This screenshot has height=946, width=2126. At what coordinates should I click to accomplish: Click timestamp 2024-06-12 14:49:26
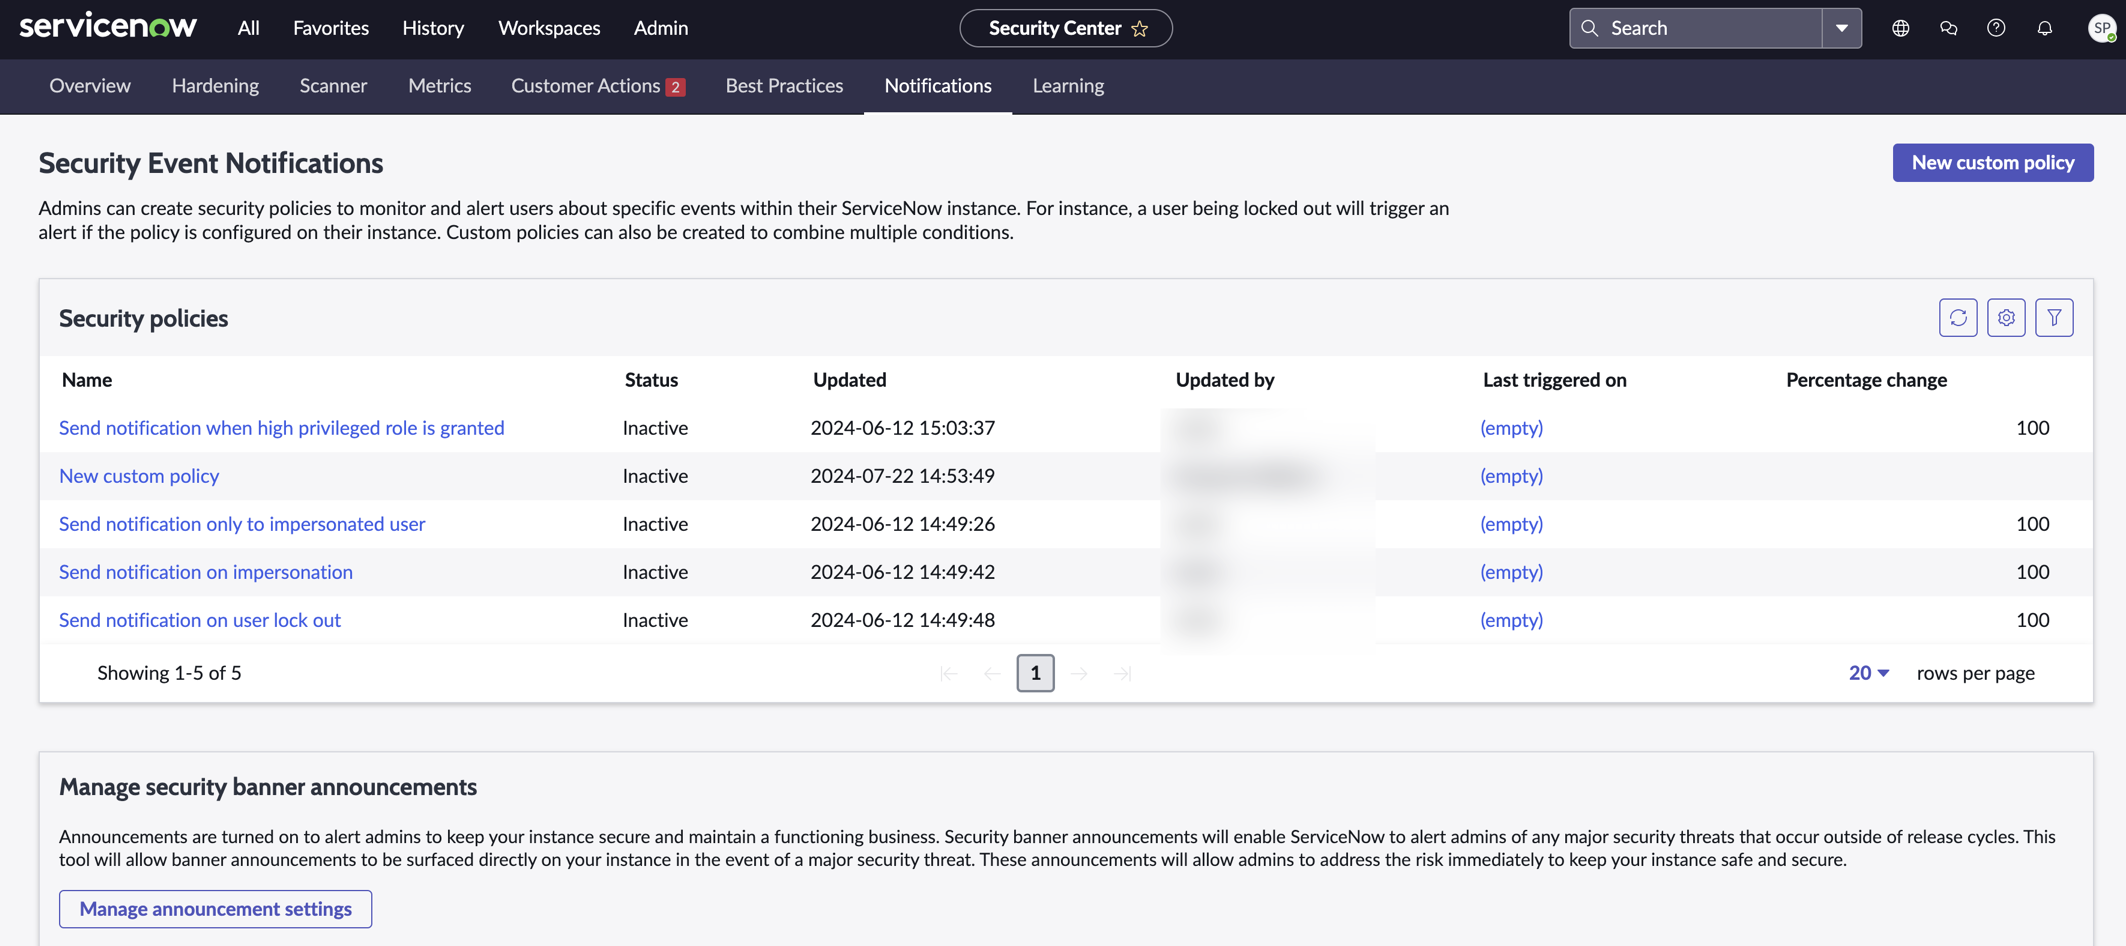[902, 524]
